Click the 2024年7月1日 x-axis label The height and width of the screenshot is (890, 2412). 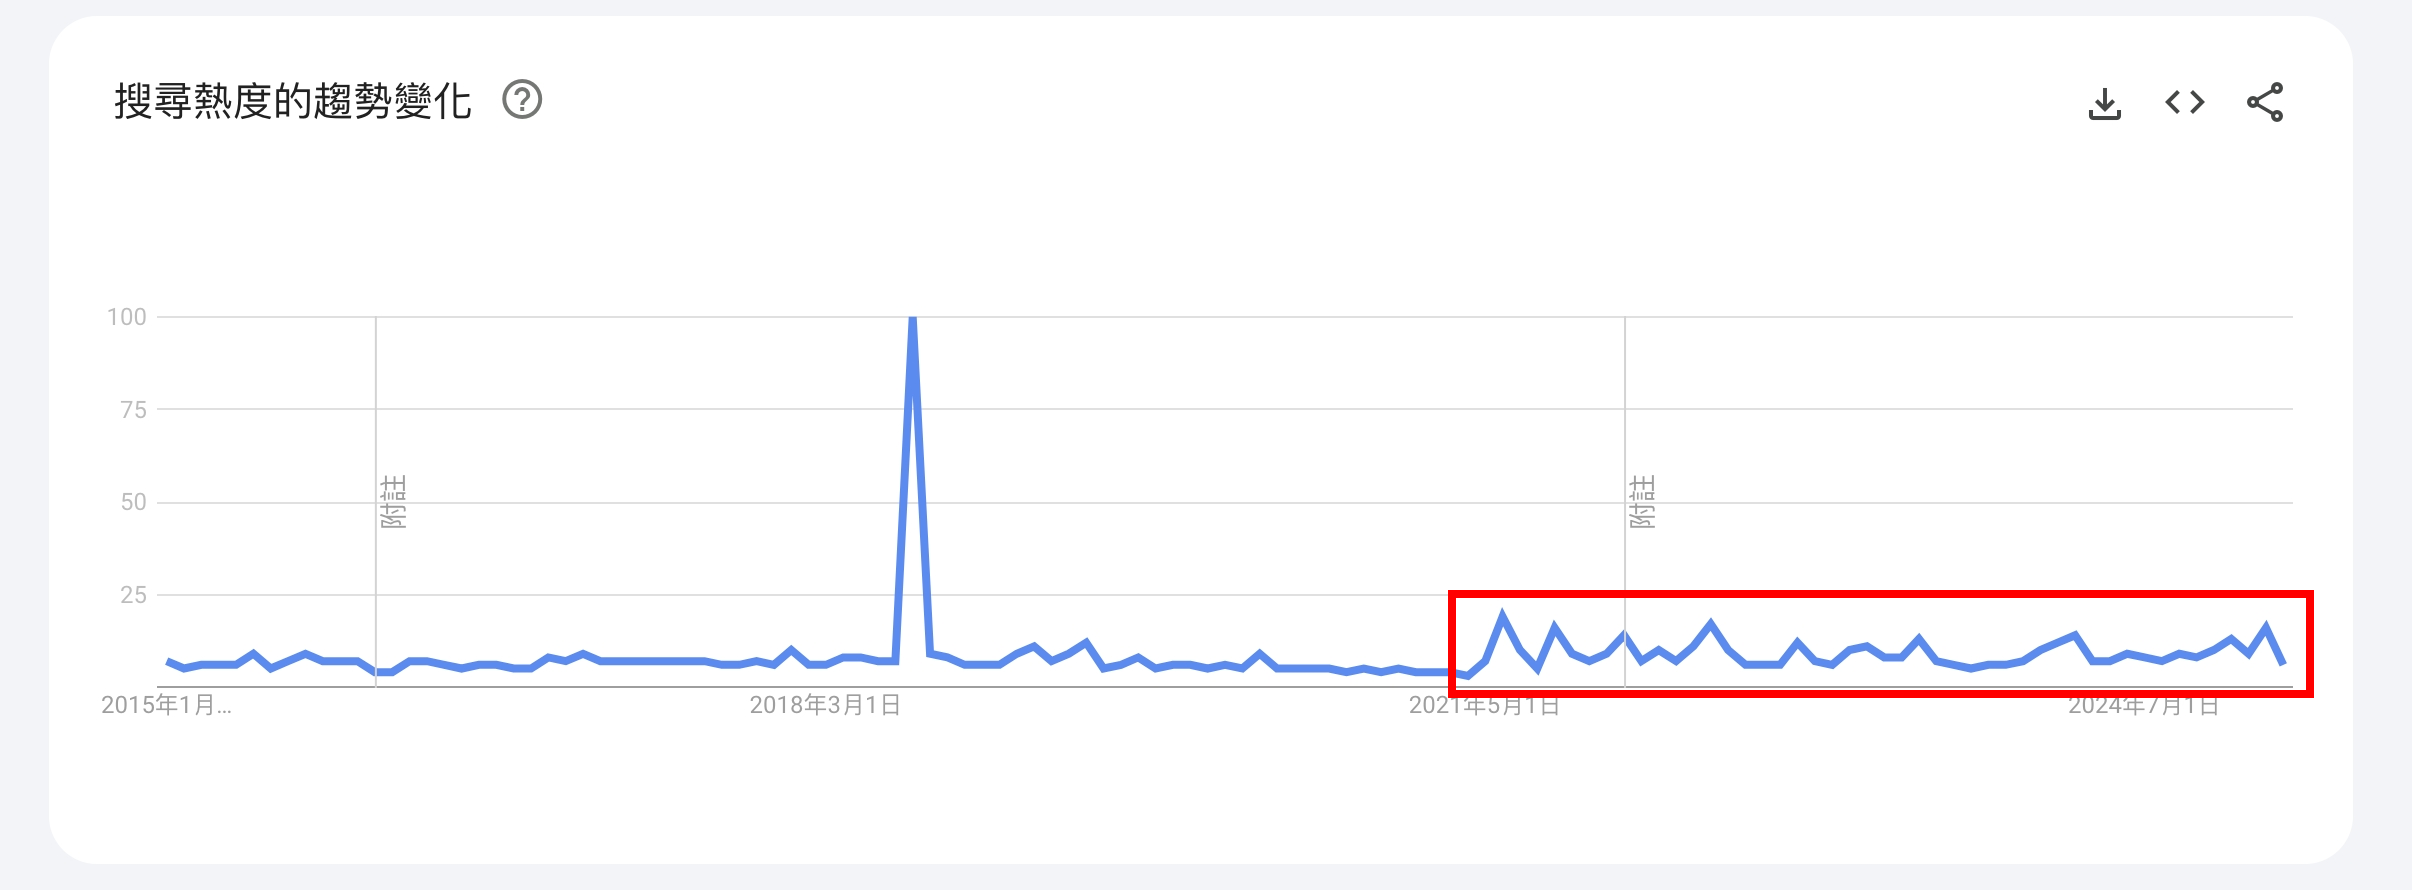pos(2143,705)
